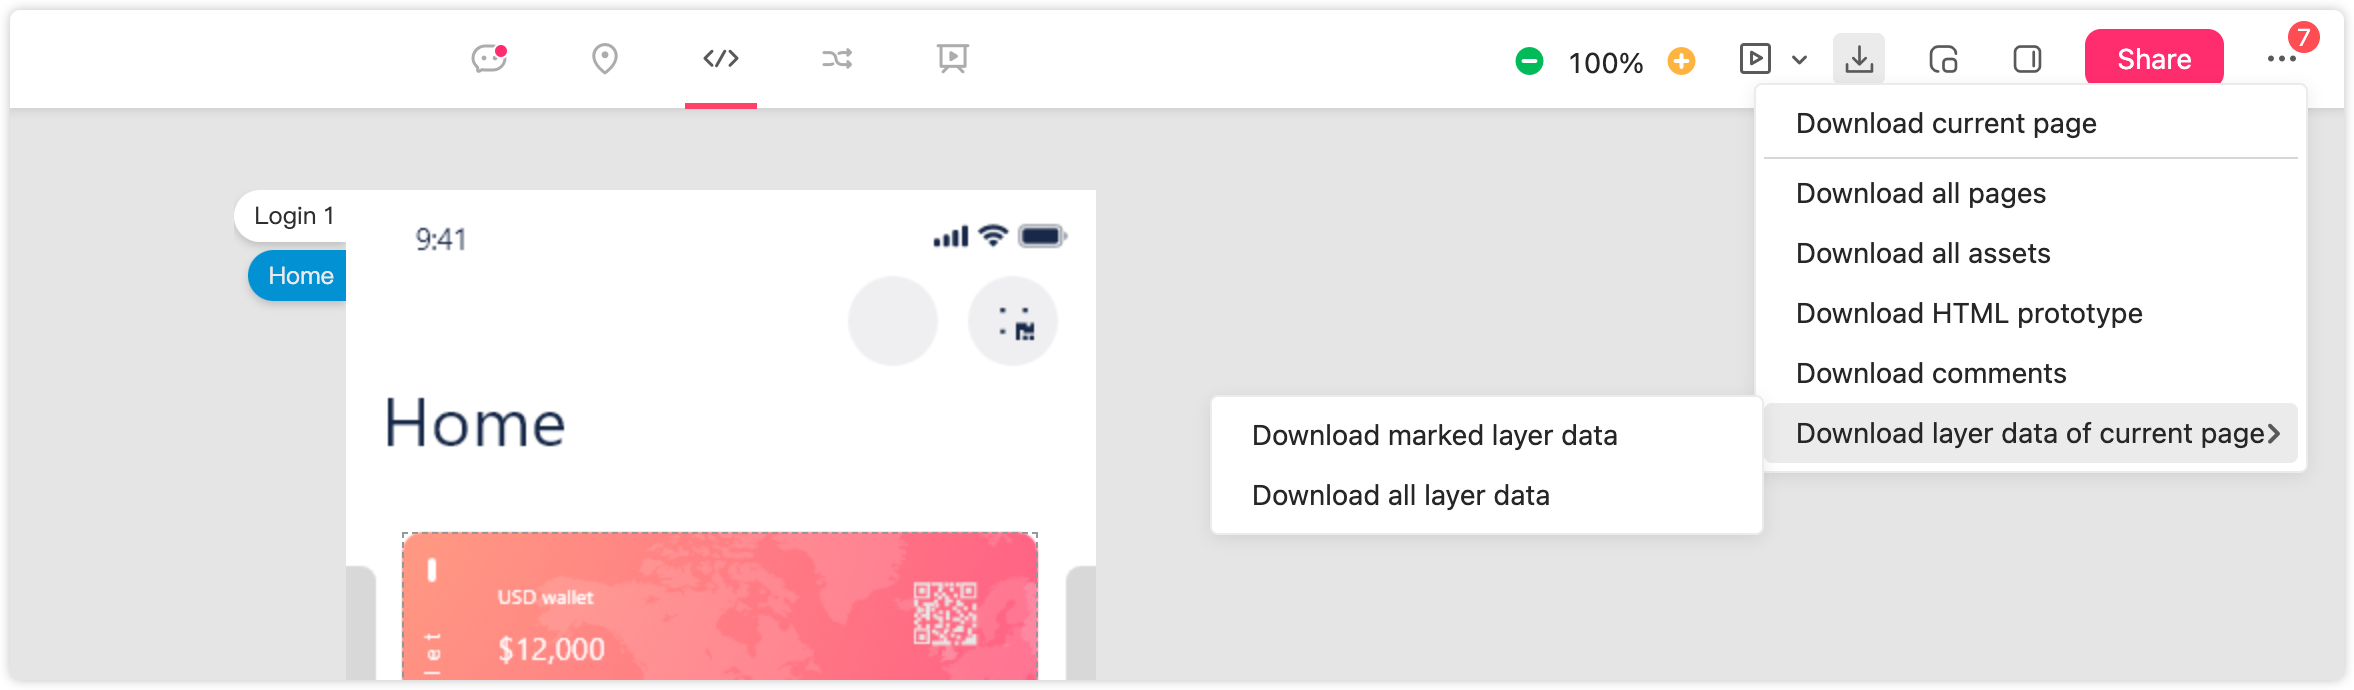This screenshot has width=2354, height=690.
Task: Open the comments mode icon
Action: (x=489, y=59)
